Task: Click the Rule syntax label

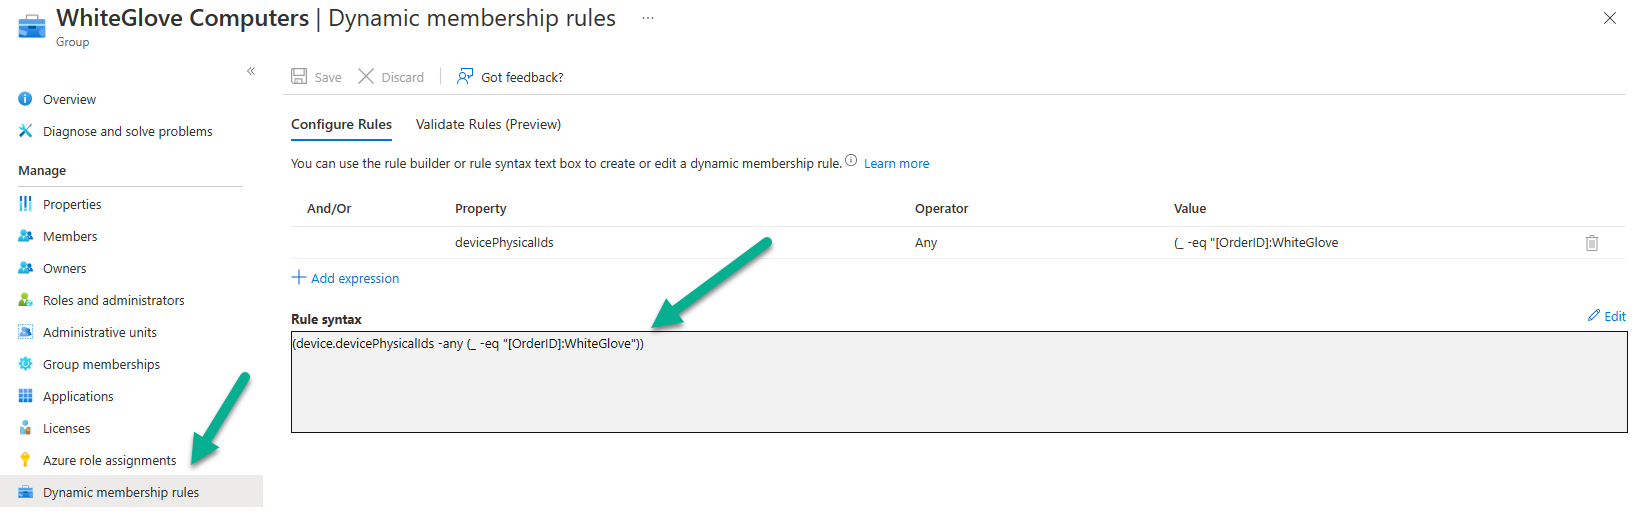Action: point(326,319)
